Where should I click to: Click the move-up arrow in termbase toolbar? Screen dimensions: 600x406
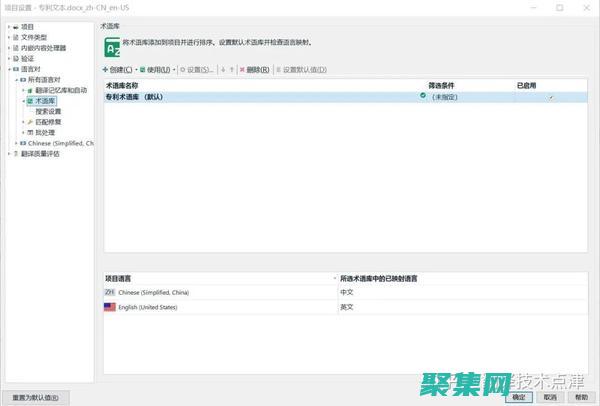coord(232,70)
